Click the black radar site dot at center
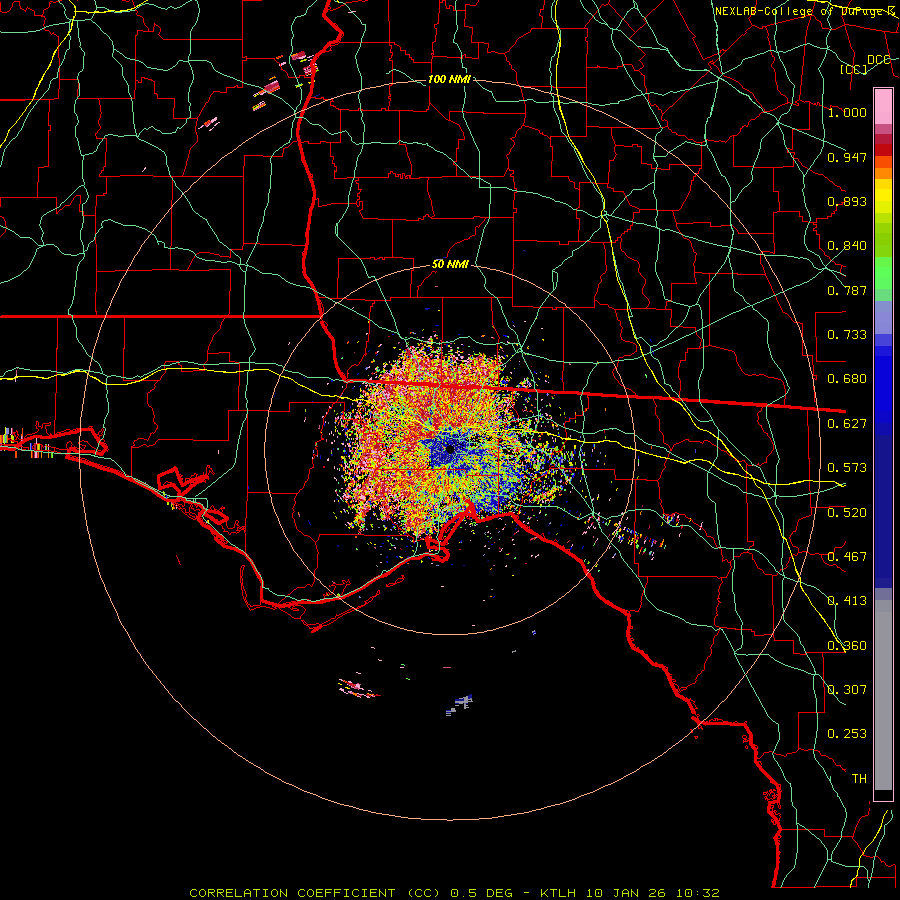This screenshot has width=900, height=900. tap(450, 449)
